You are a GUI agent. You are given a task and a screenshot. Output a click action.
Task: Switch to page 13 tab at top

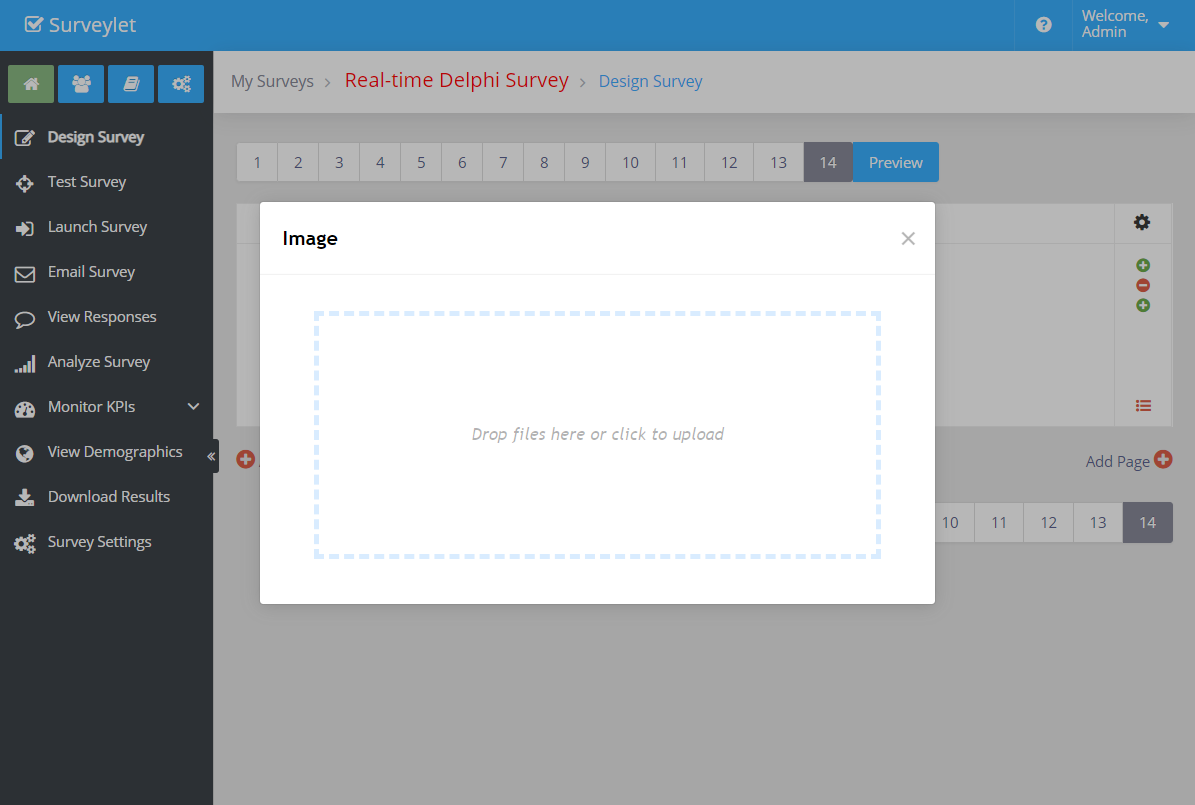point(778,162)
